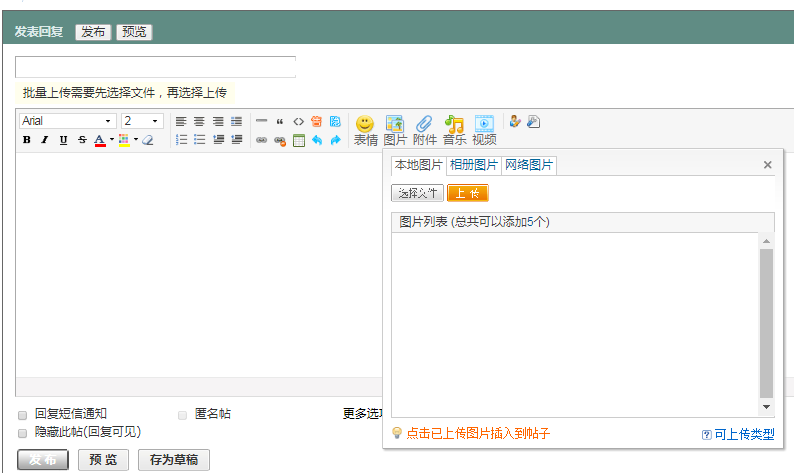The image size is (794, 473).
Task: Switch to the 本地图片 tab
Action: [x=418, y=165]
